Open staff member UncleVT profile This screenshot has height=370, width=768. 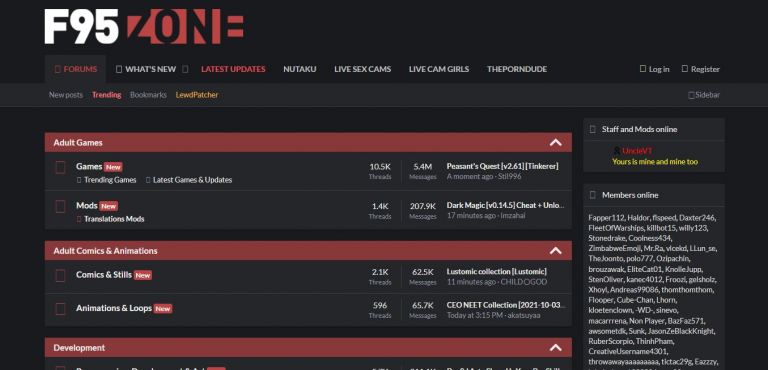(x=637, y=151)
